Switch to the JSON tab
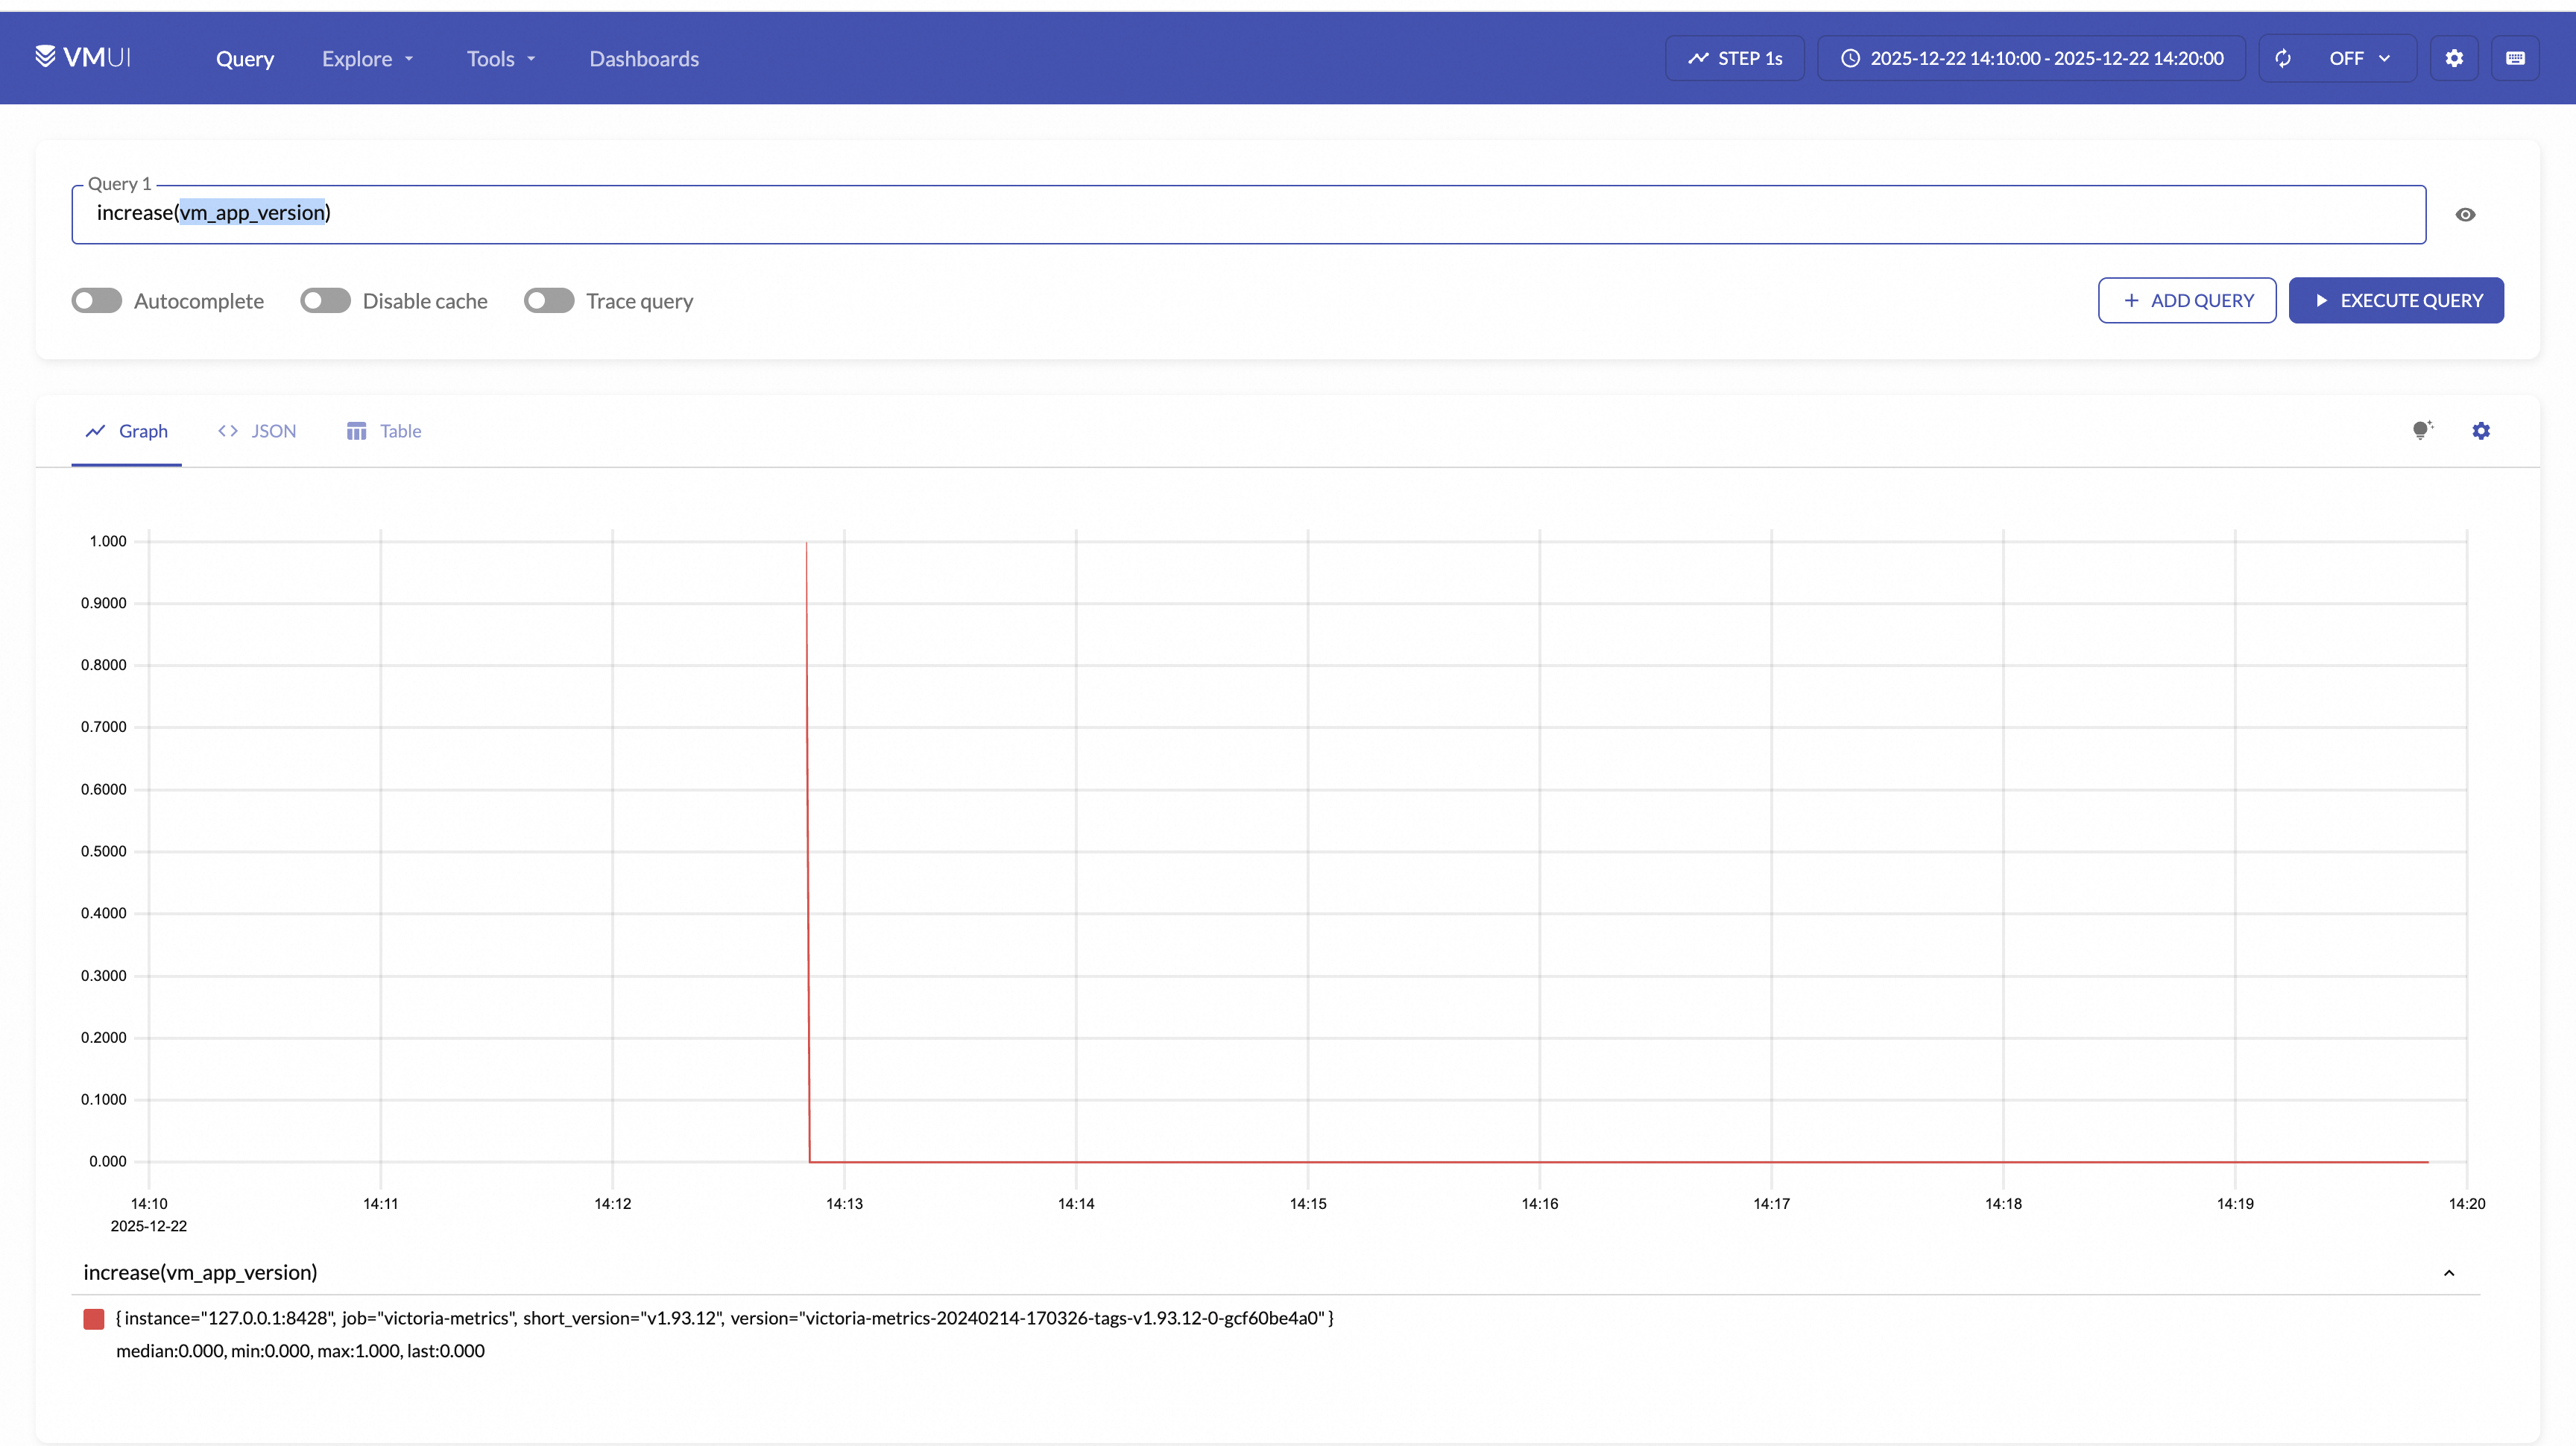 tap(257, 431)
